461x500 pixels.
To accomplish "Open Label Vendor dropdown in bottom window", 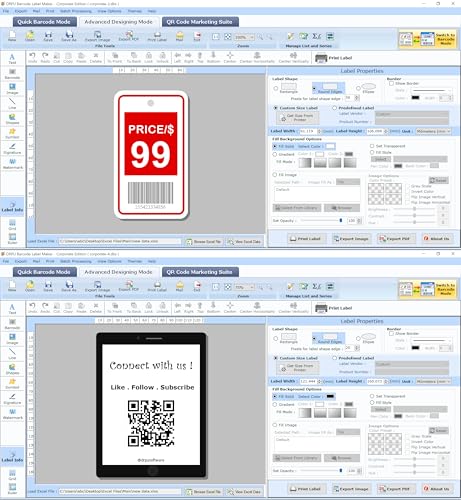I will pos(412,364).
